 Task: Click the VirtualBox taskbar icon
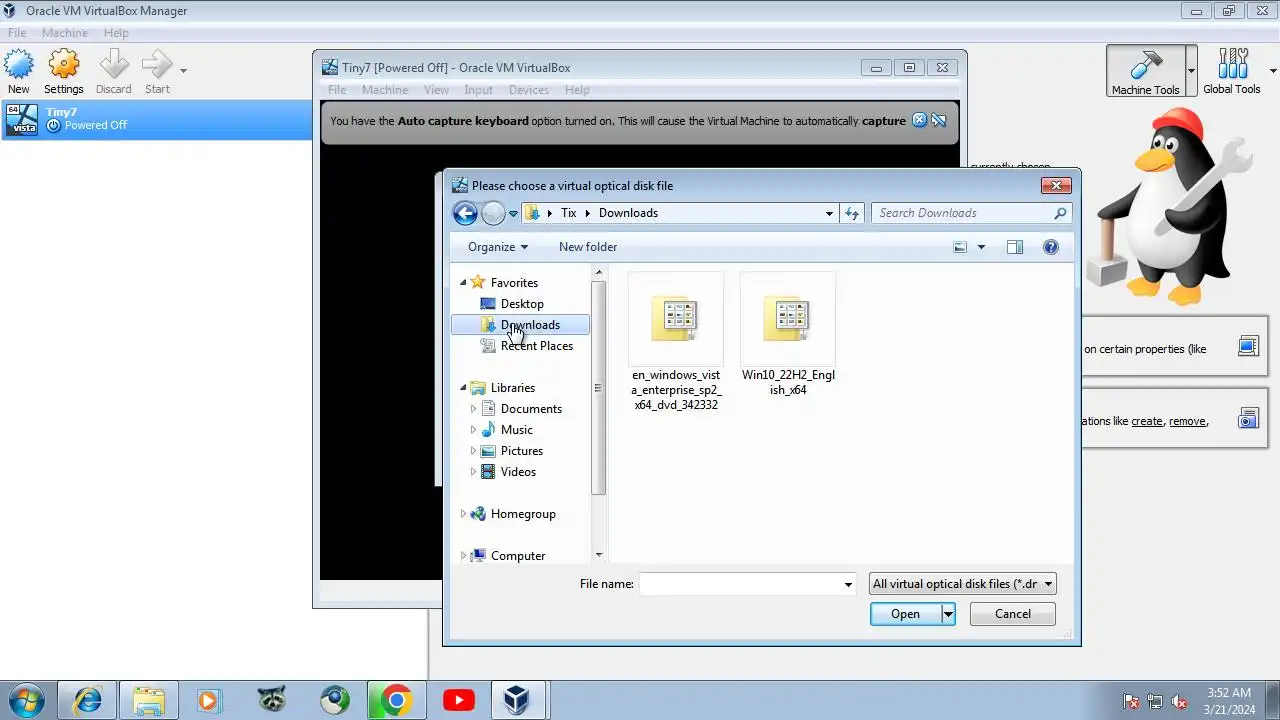click(517, 701)
